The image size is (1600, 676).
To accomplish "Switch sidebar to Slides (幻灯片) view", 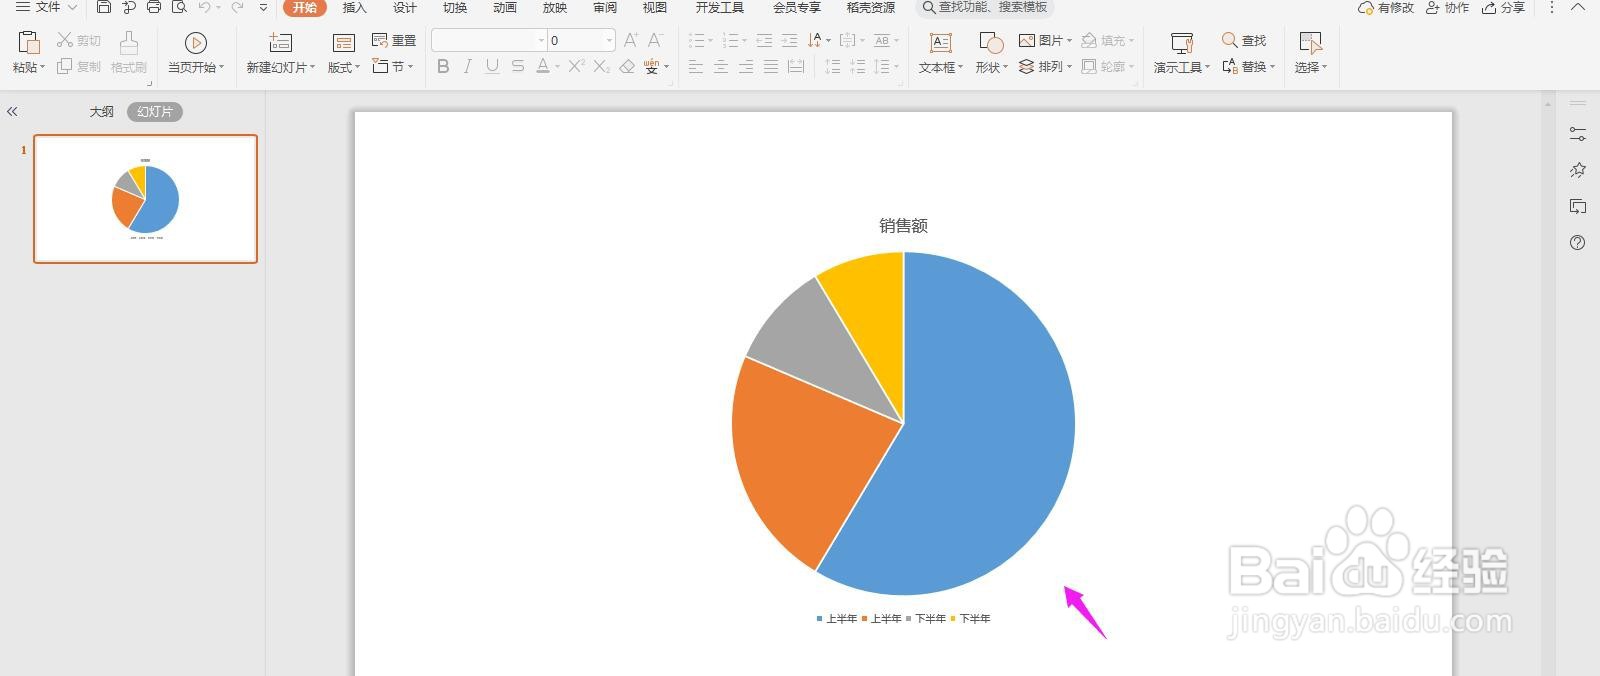I will pyautogui.click(x=155, y=112).
